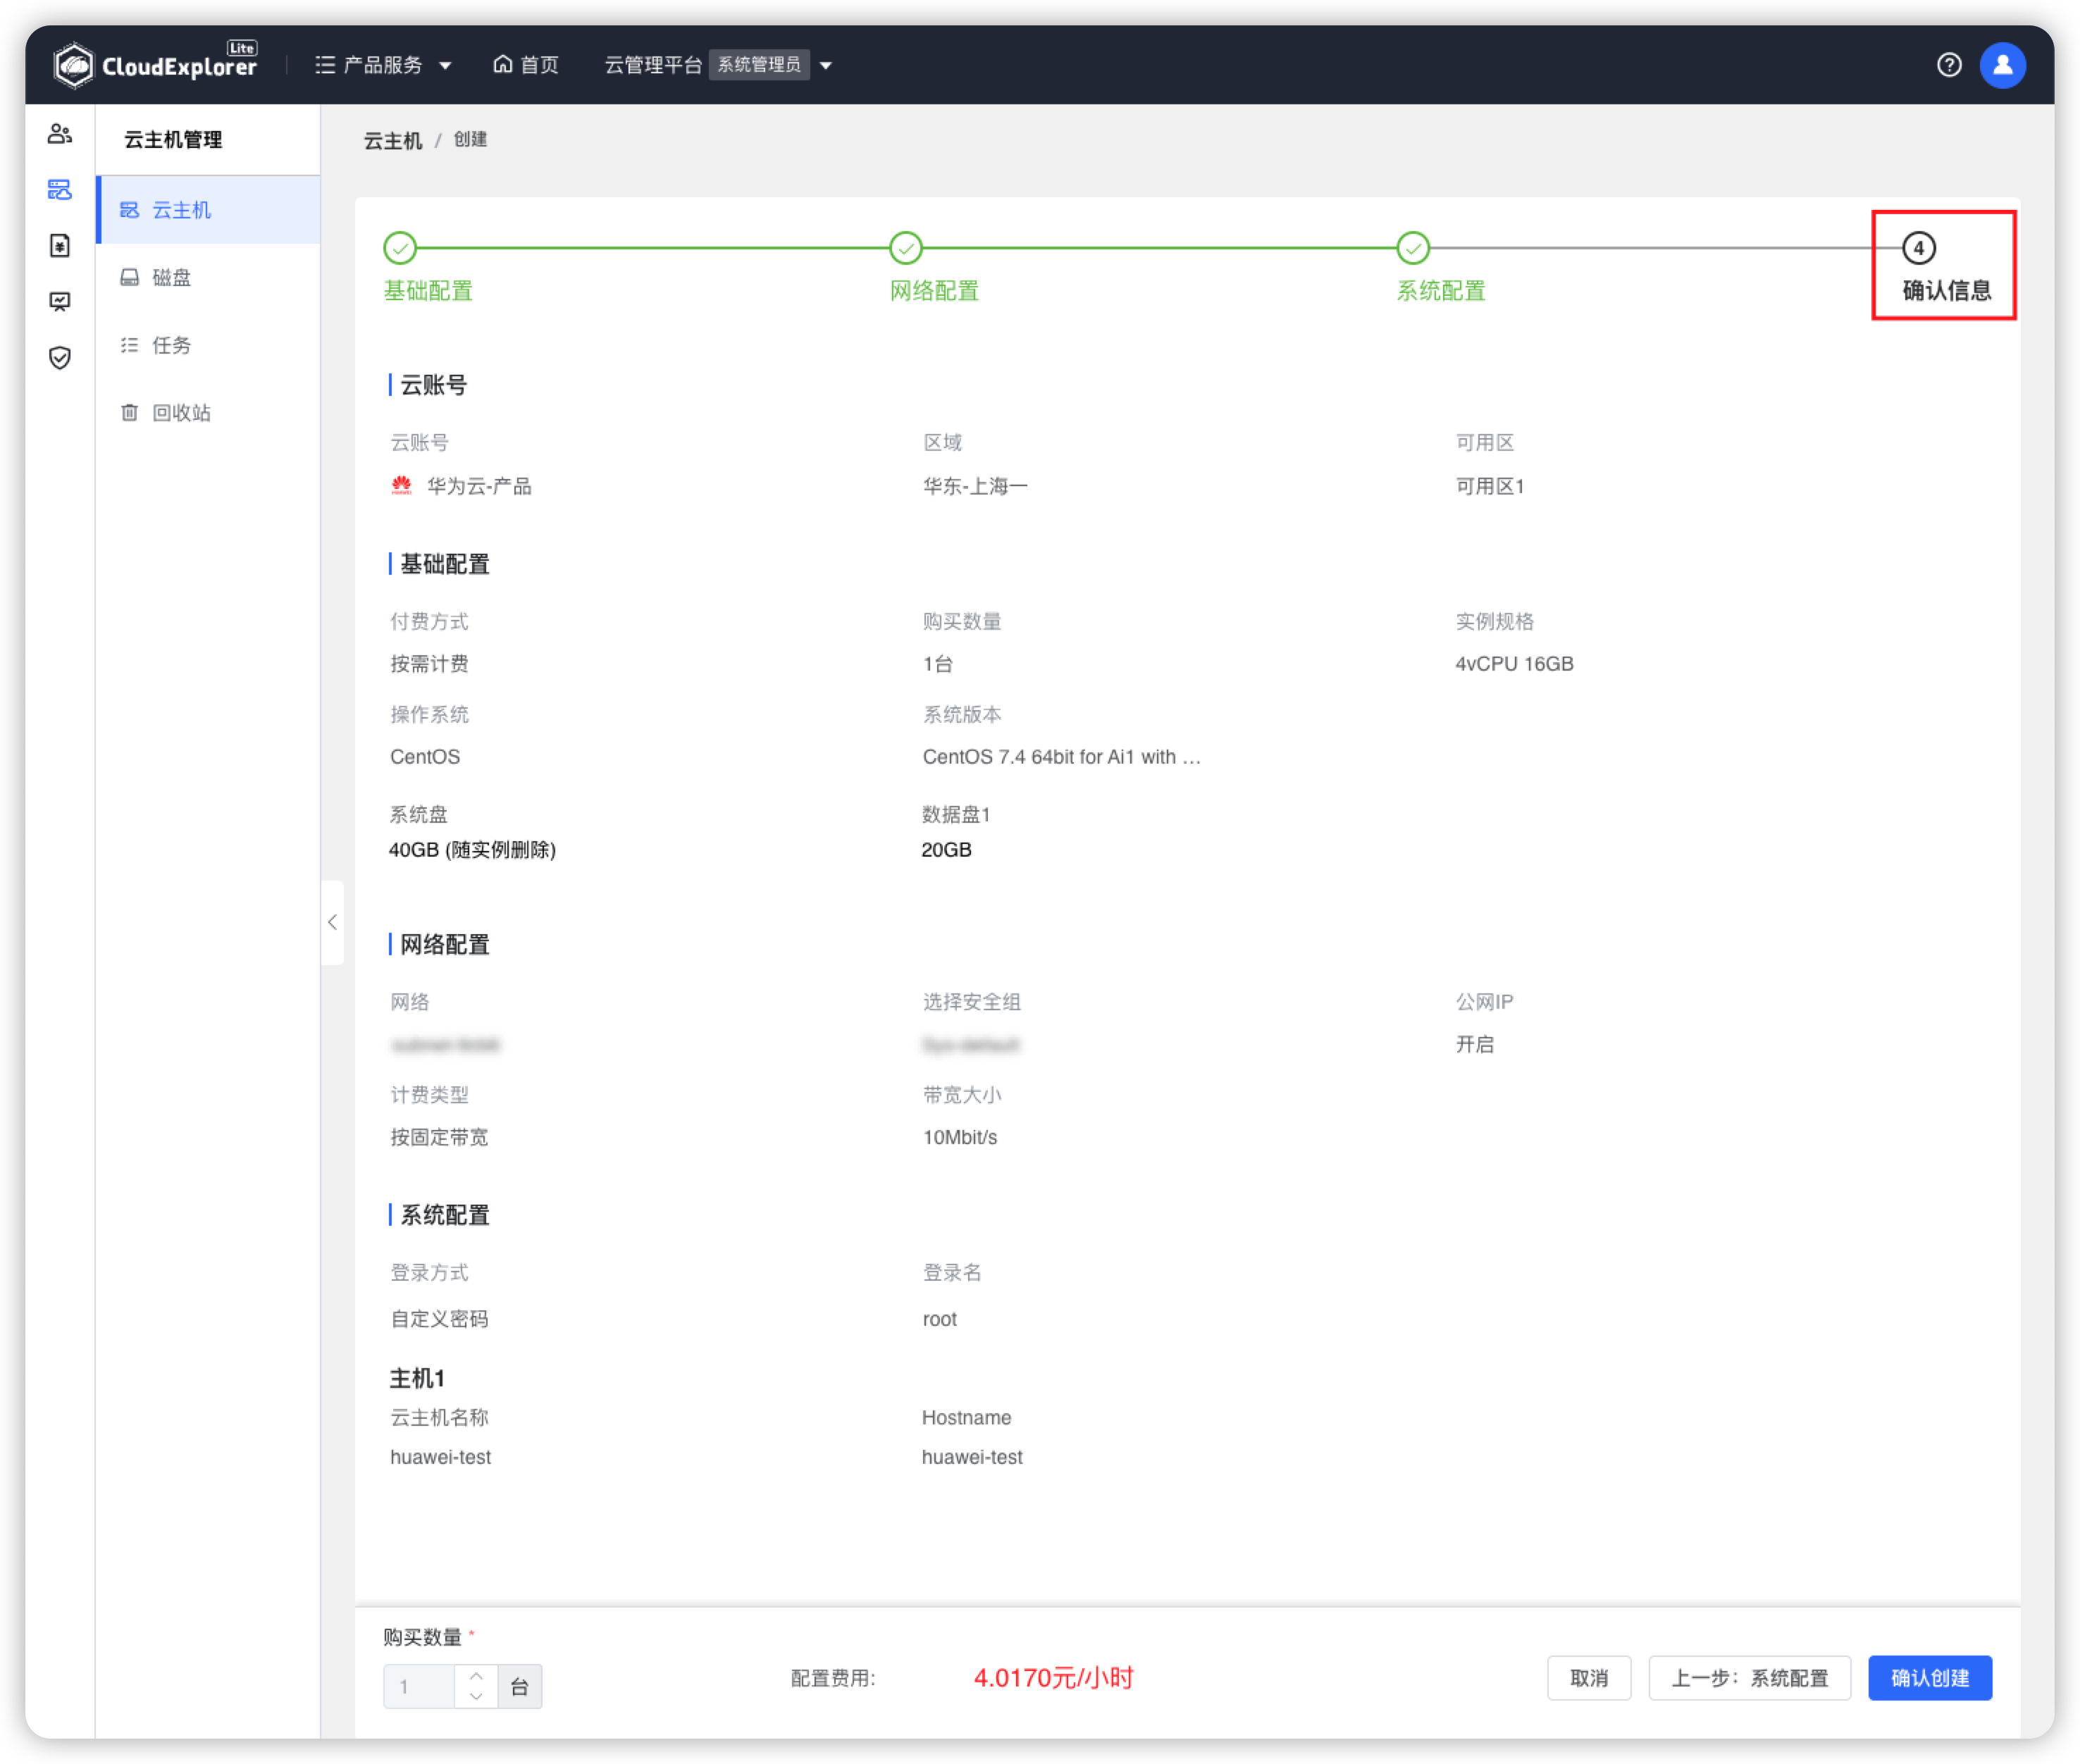2080x1764 pixels.
Task: Click the 网络配置 step check circle
Action: pos(906,247)
